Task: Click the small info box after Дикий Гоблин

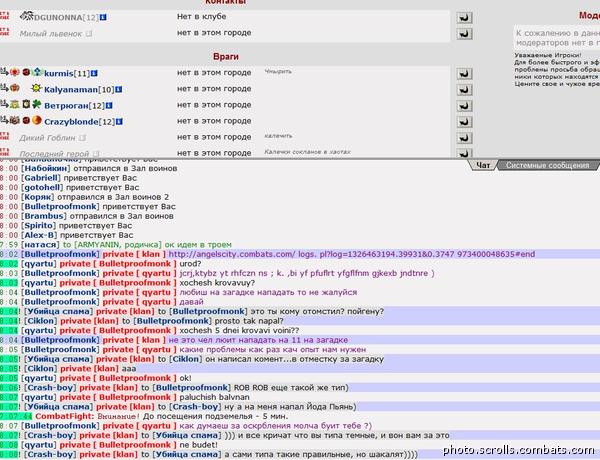Action: (82, 138)
